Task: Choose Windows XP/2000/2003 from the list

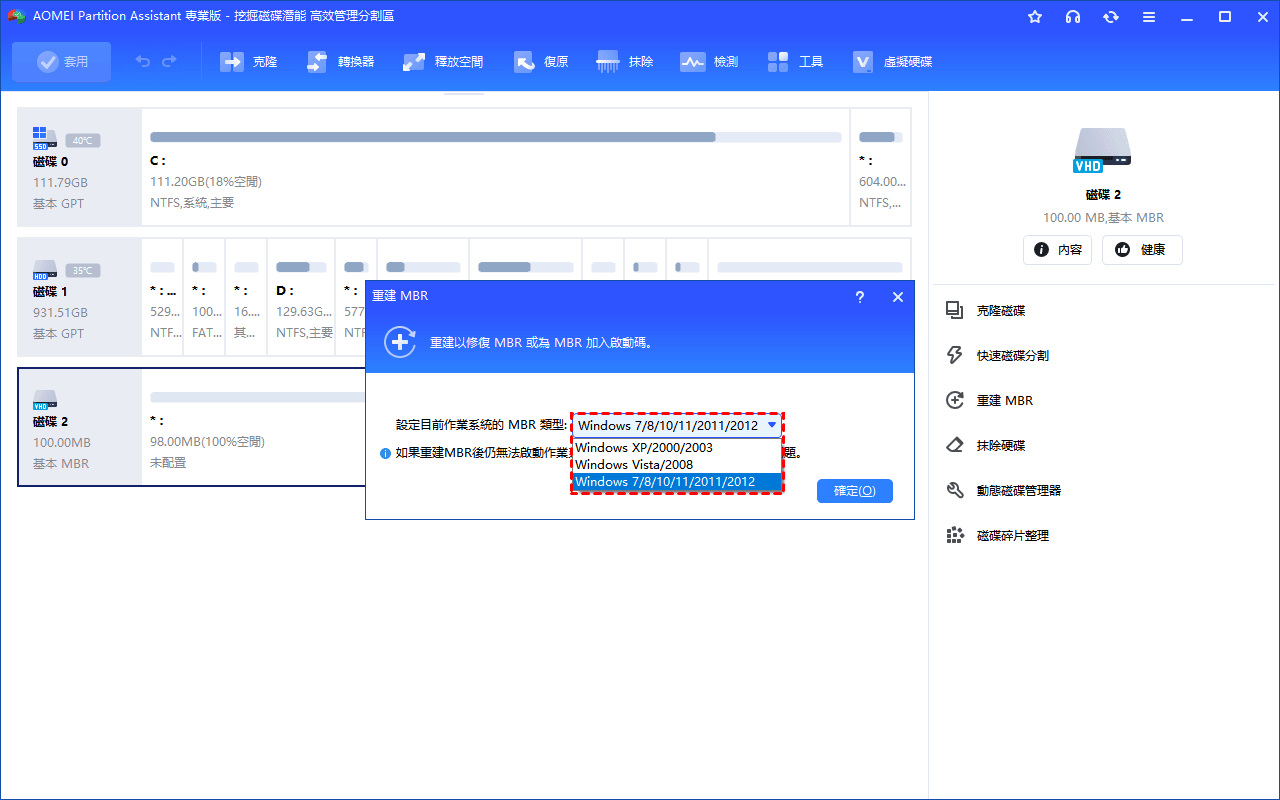Action: point(644,448)
